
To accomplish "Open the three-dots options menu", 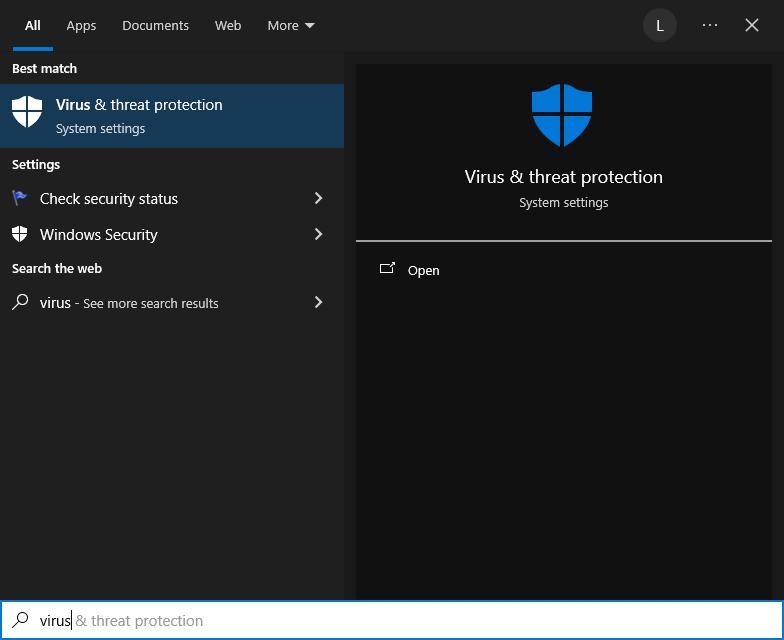I will tap(710, 25).
